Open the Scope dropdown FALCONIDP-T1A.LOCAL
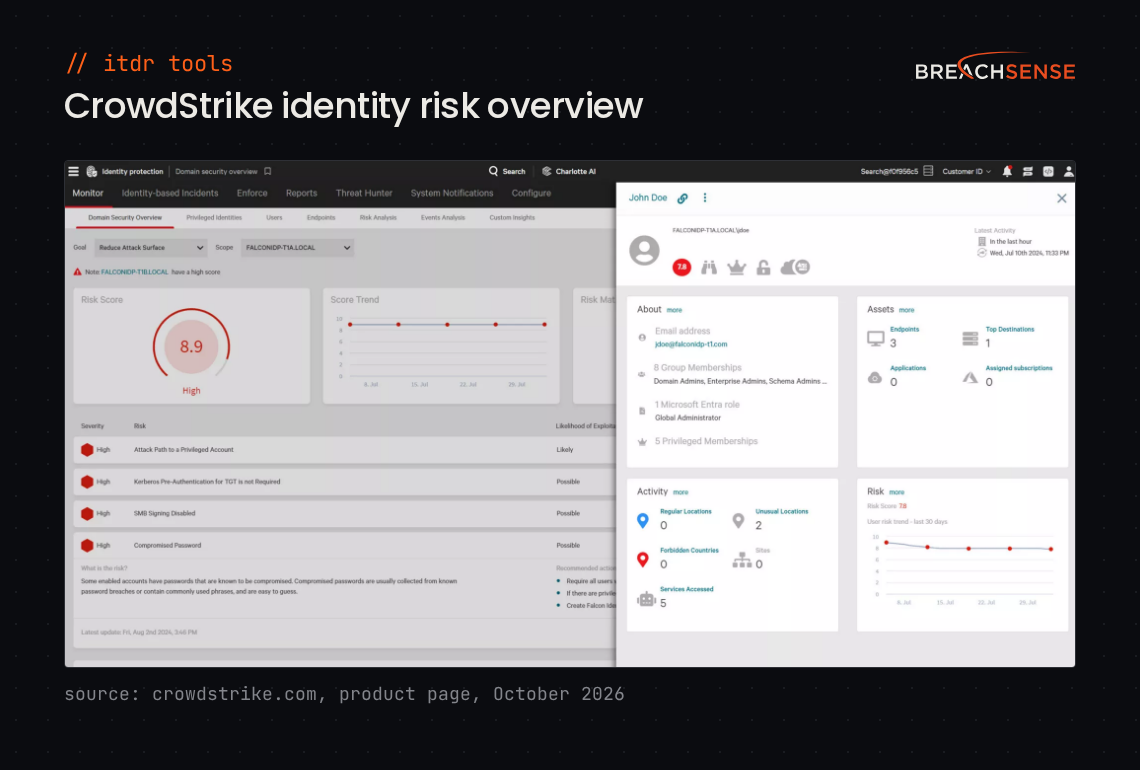 (x=297, y=248)
